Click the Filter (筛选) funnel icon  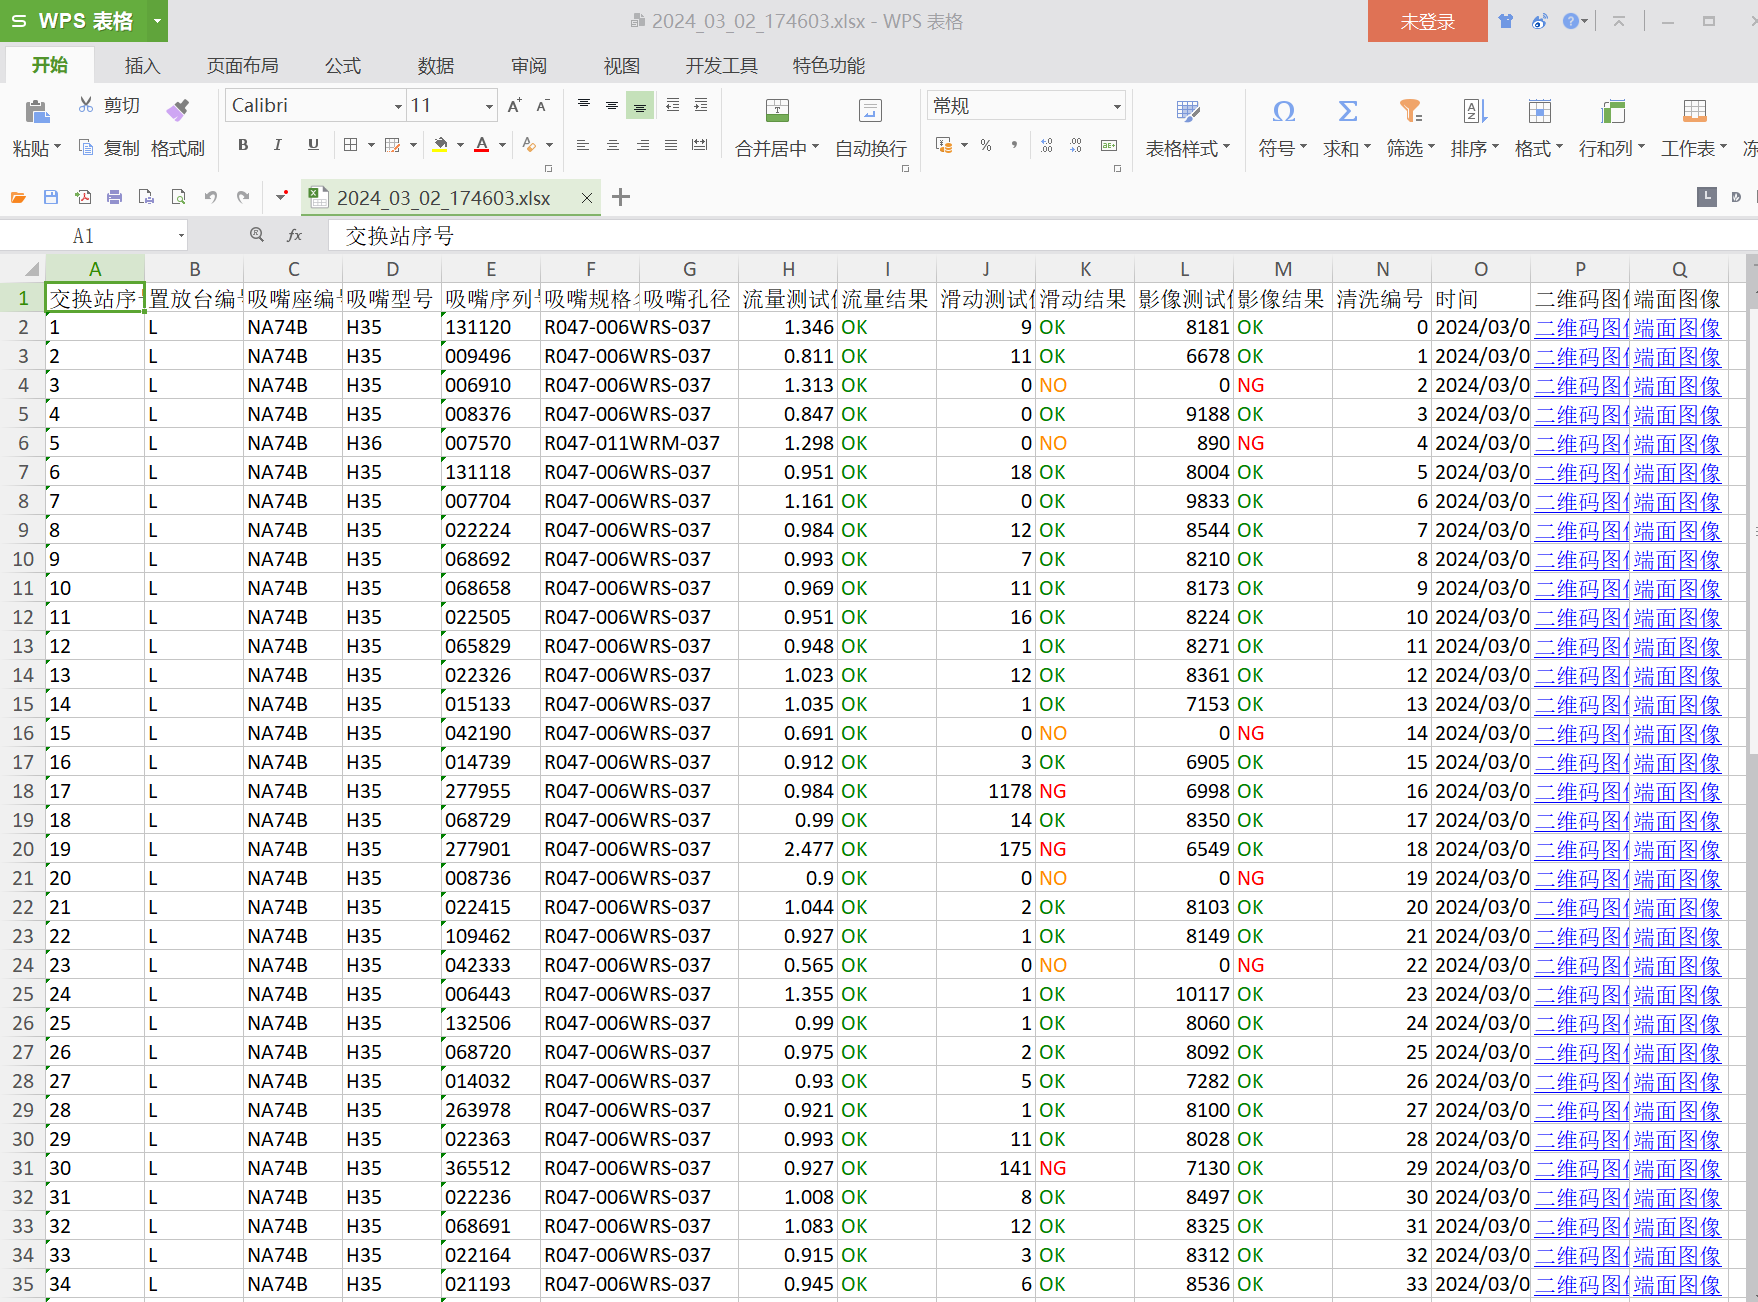point(1410,111)
